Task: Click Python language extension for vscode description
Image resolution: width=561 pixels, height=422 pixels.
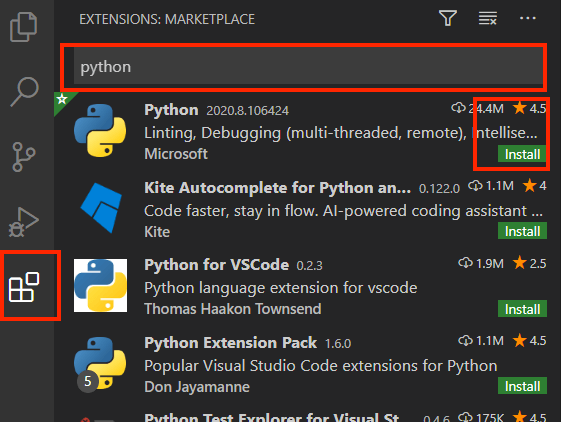Action: coord(280,288)
